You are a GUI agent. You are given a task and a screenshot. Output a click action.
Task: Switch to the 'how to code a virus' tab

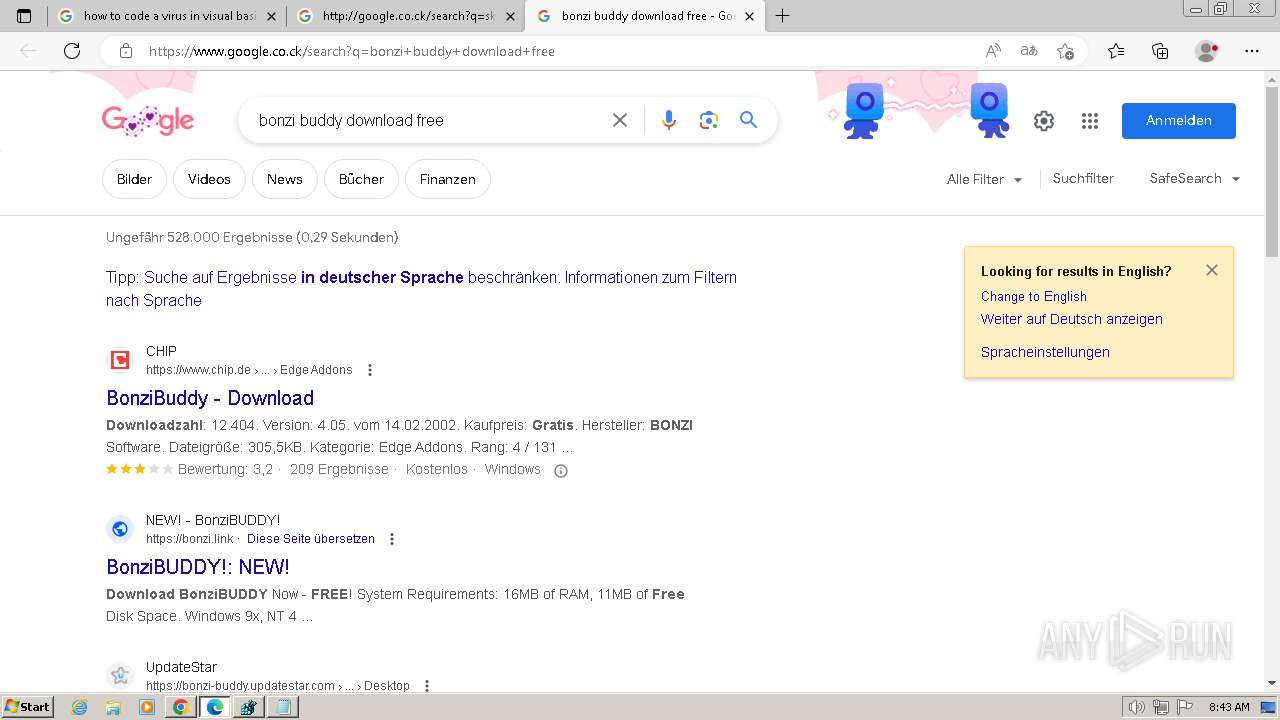click(165, 16)
